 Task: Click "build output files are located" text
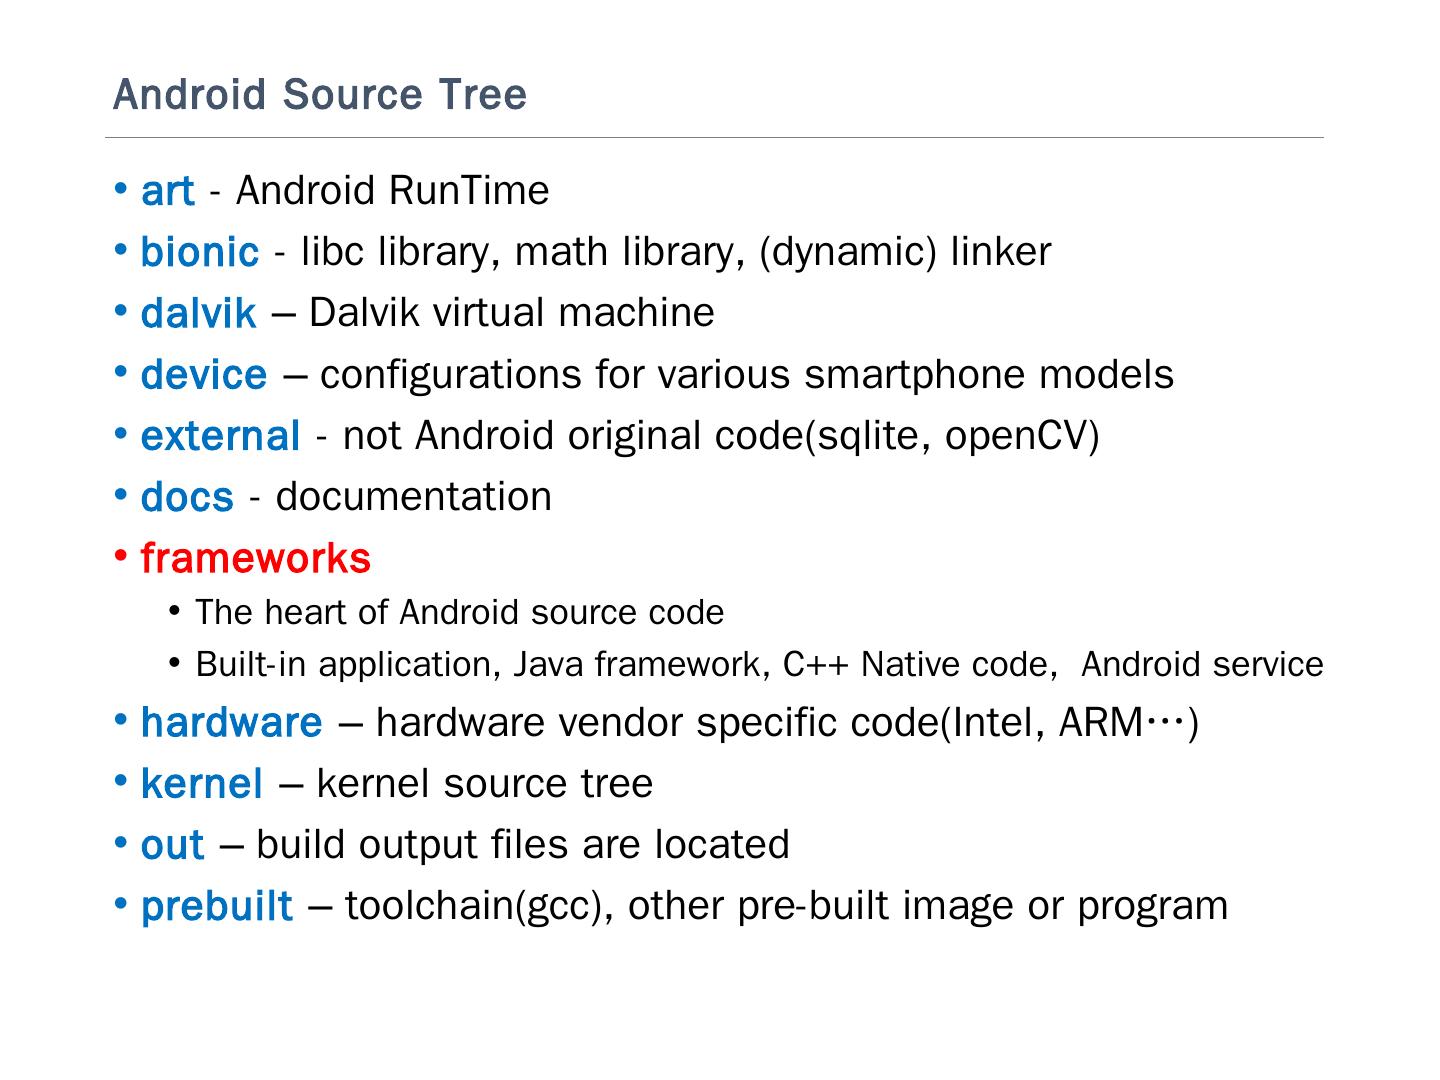[x=522, y=844]
